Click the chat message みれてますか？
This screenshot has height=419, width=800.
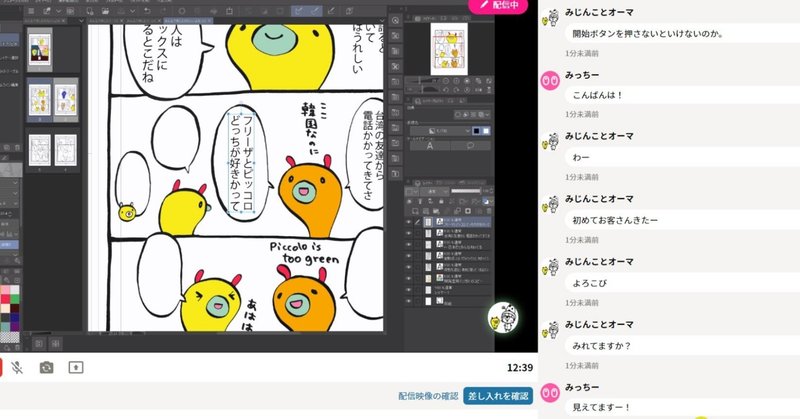point(601,346)
